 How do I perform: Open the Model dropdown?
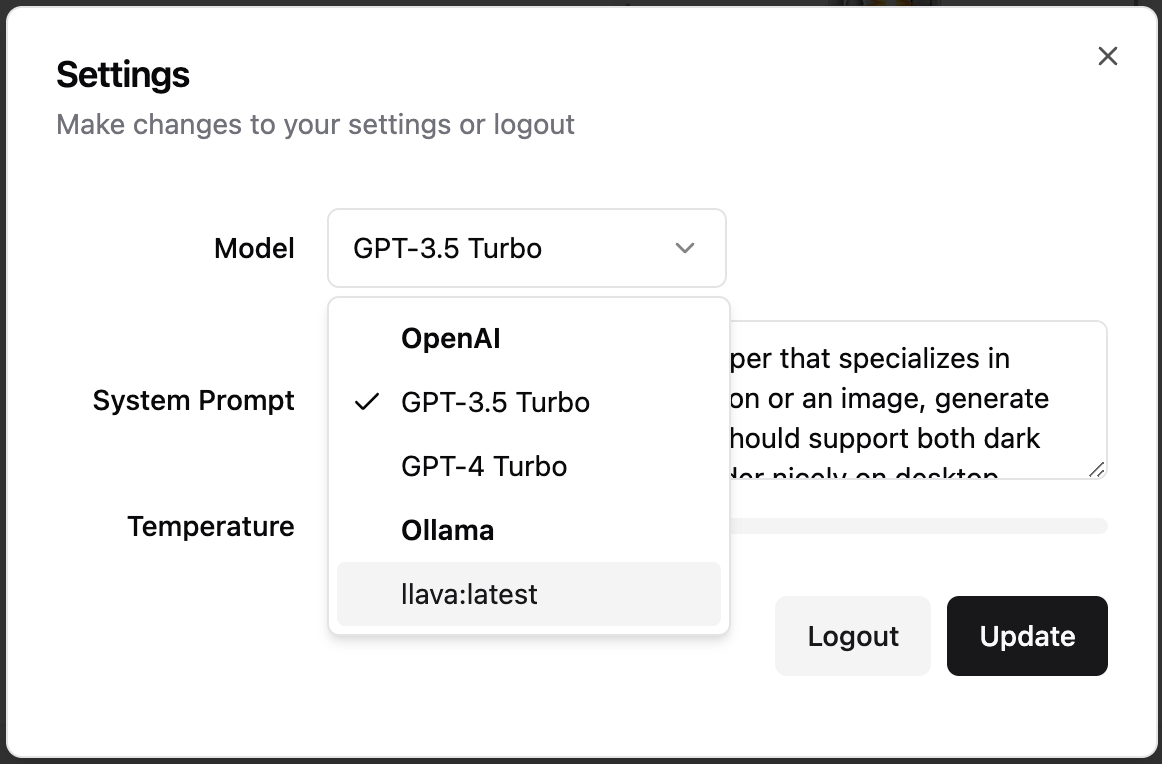[x=527, y=248]
